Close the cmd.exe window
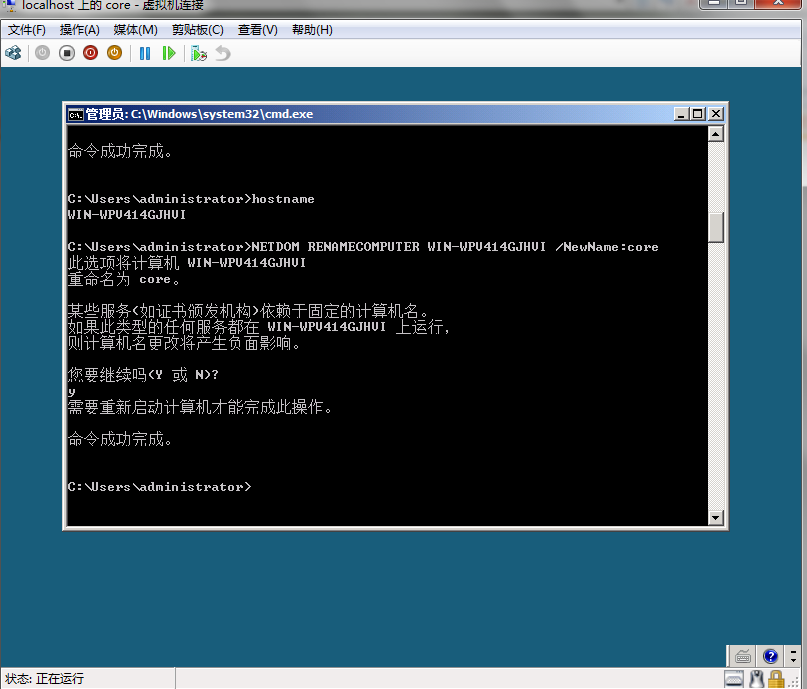 point(715,114)
